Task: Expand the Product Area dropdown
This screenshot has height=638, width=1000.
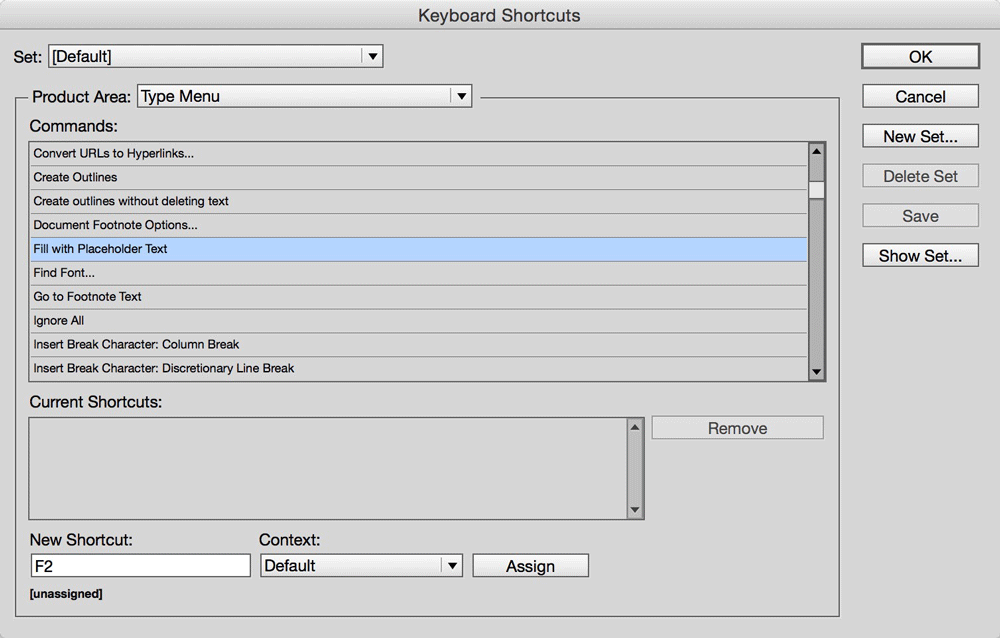Action: coord(460,97)
